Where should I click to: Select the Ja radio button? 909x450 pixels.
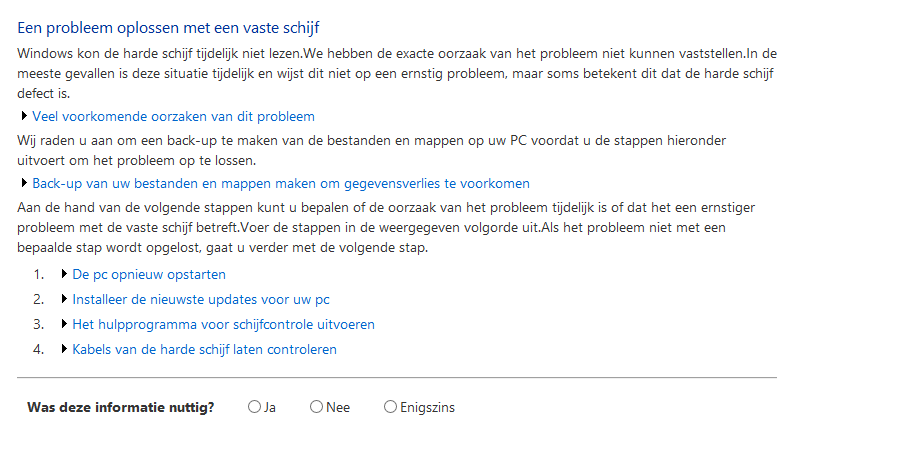tap(254, 407)
